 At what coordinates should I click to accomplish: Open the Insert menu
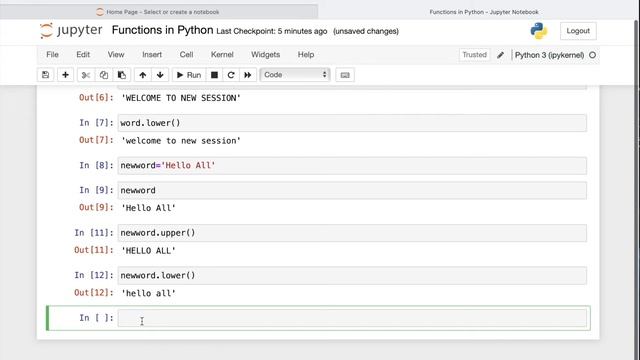pyautogui.click(x=152, y=54)
